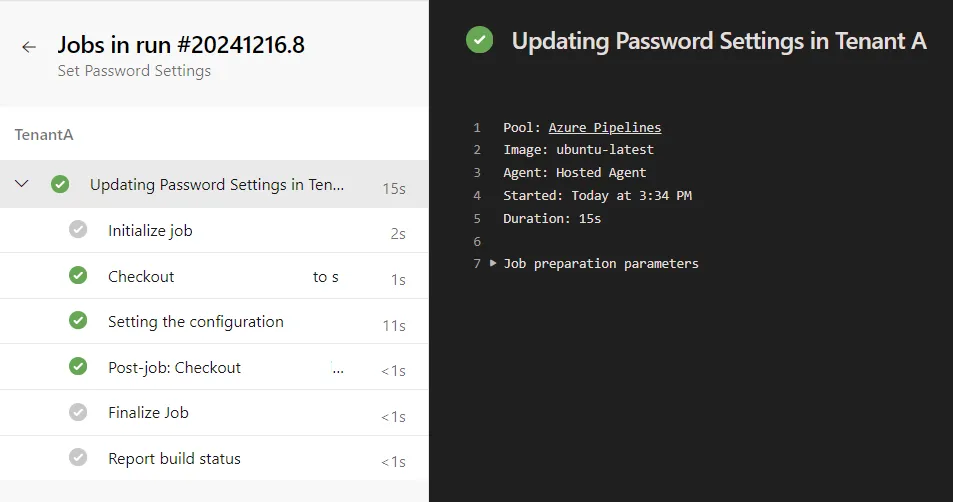Expand Job preparation parameters section
The width and height of the screenshot is (953, 502).
[493, 263]
